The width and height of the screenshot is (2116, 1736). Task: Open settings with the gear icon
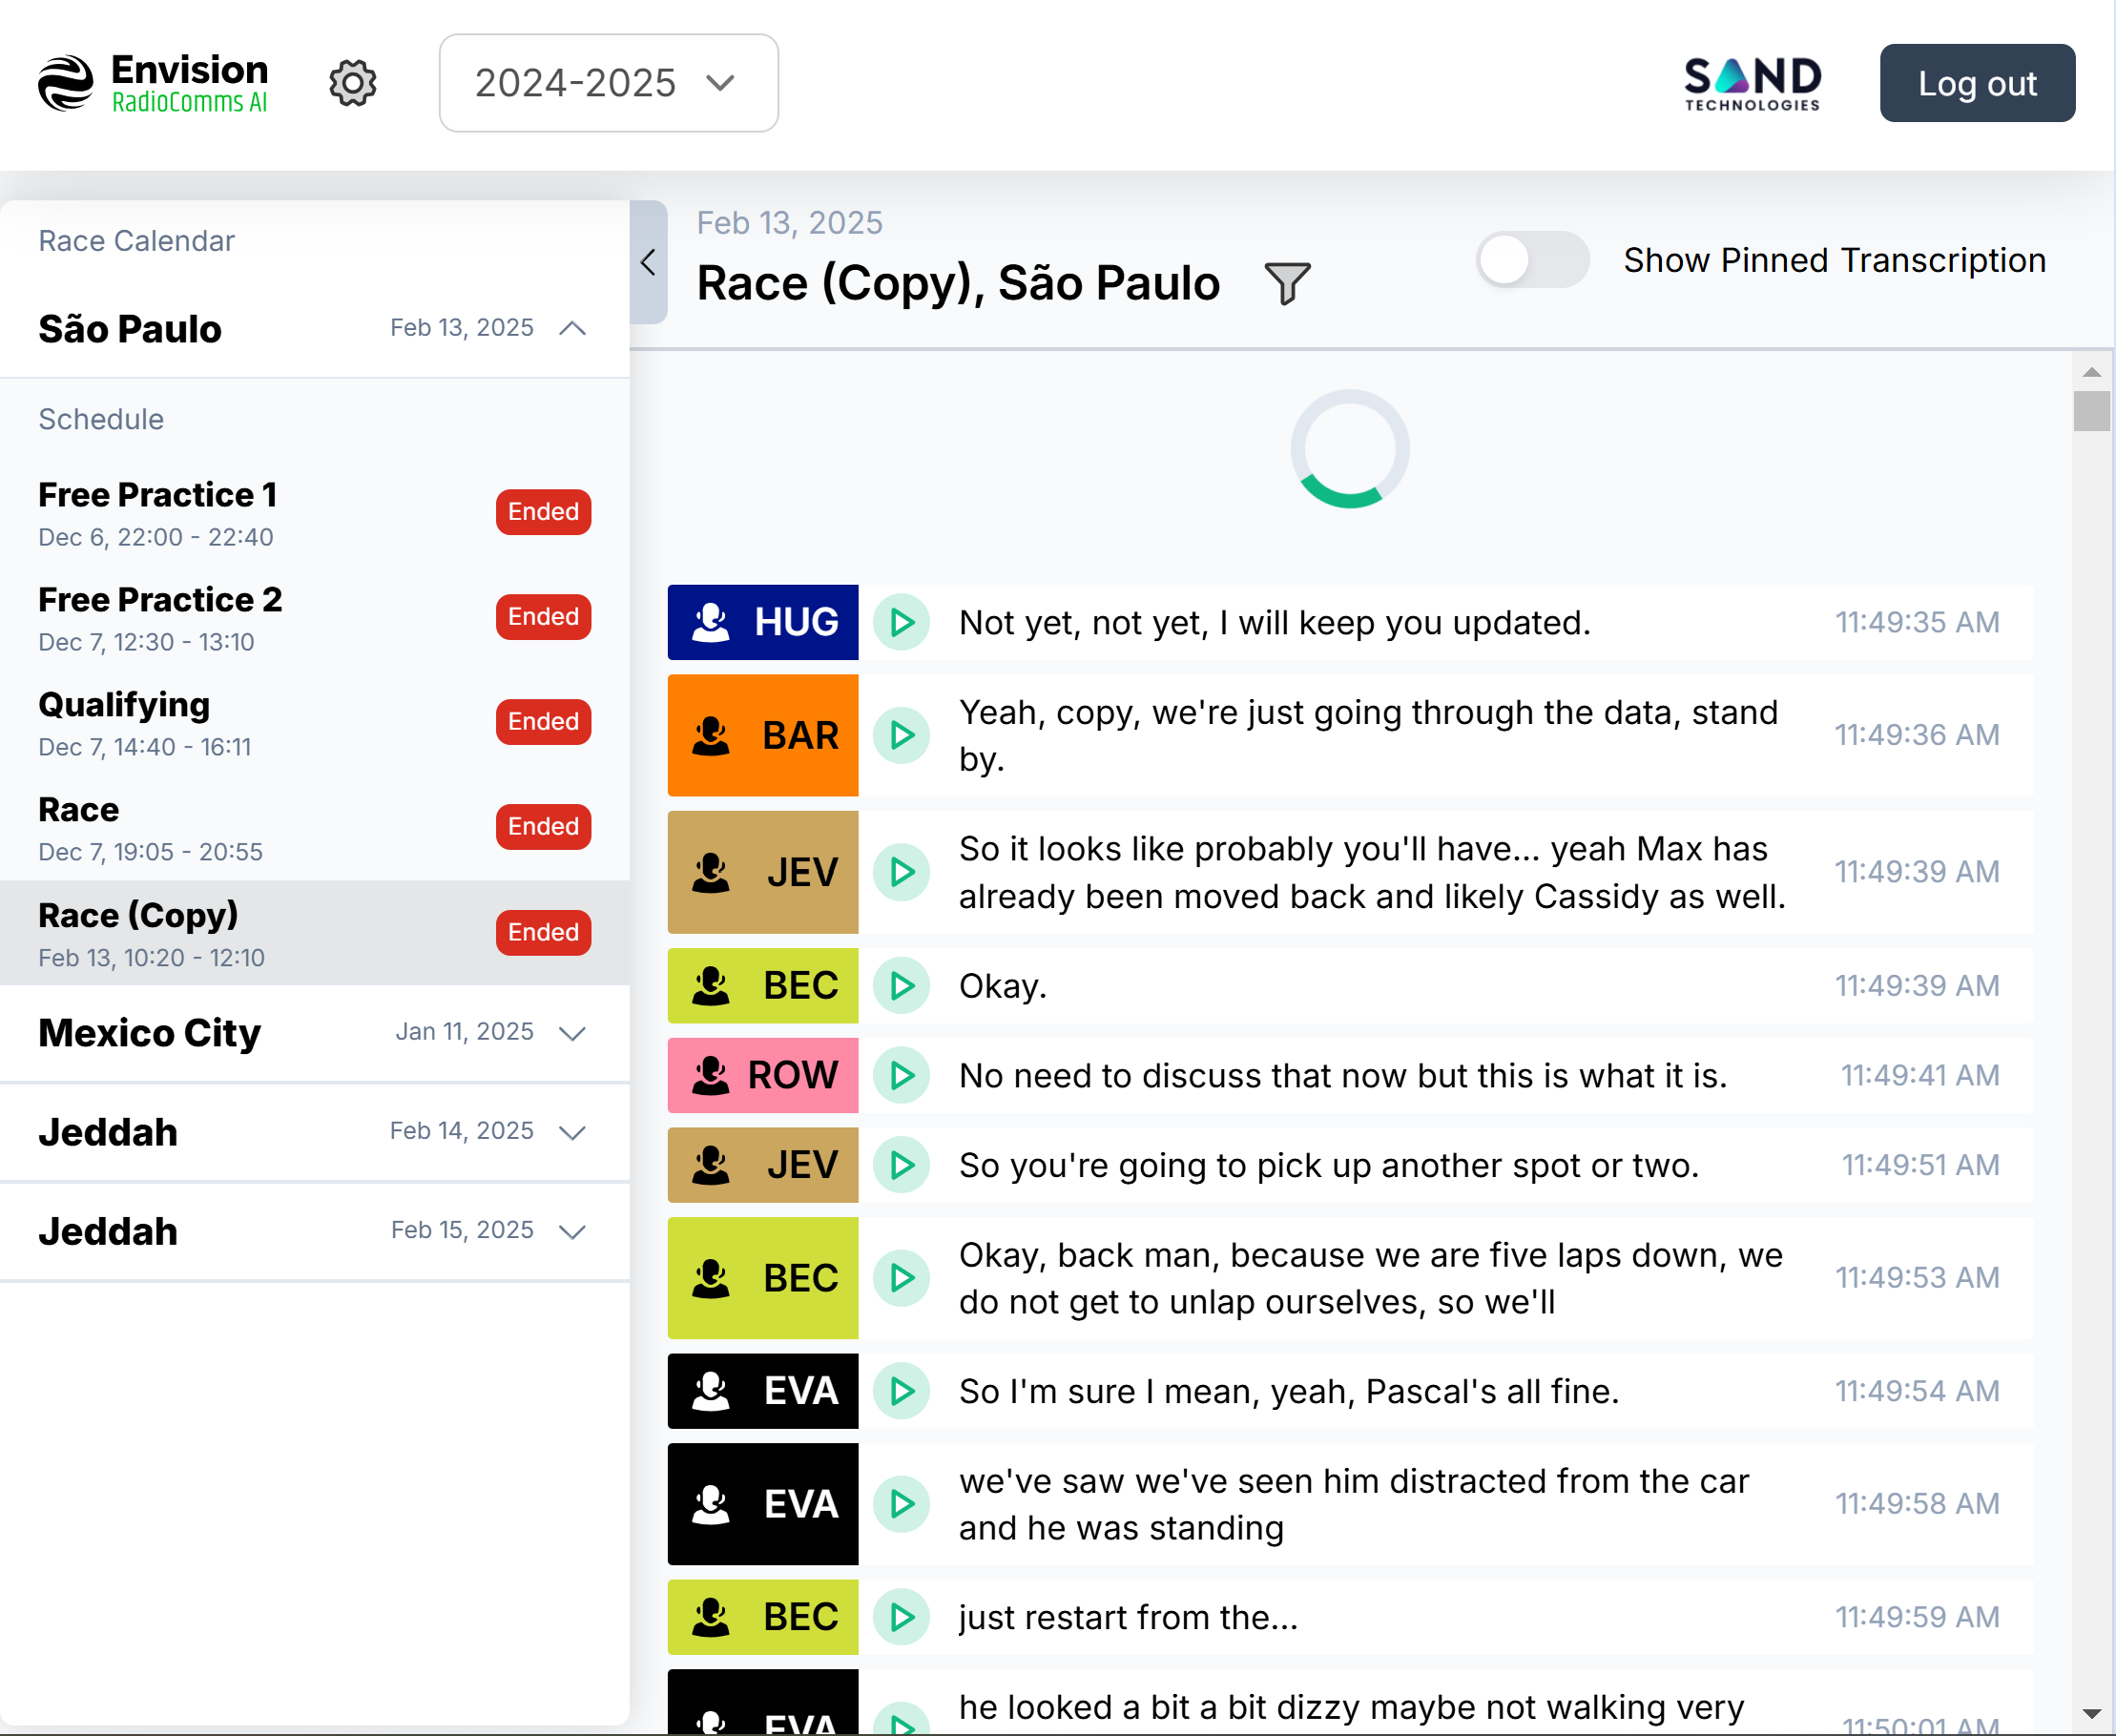coord(352,83)
